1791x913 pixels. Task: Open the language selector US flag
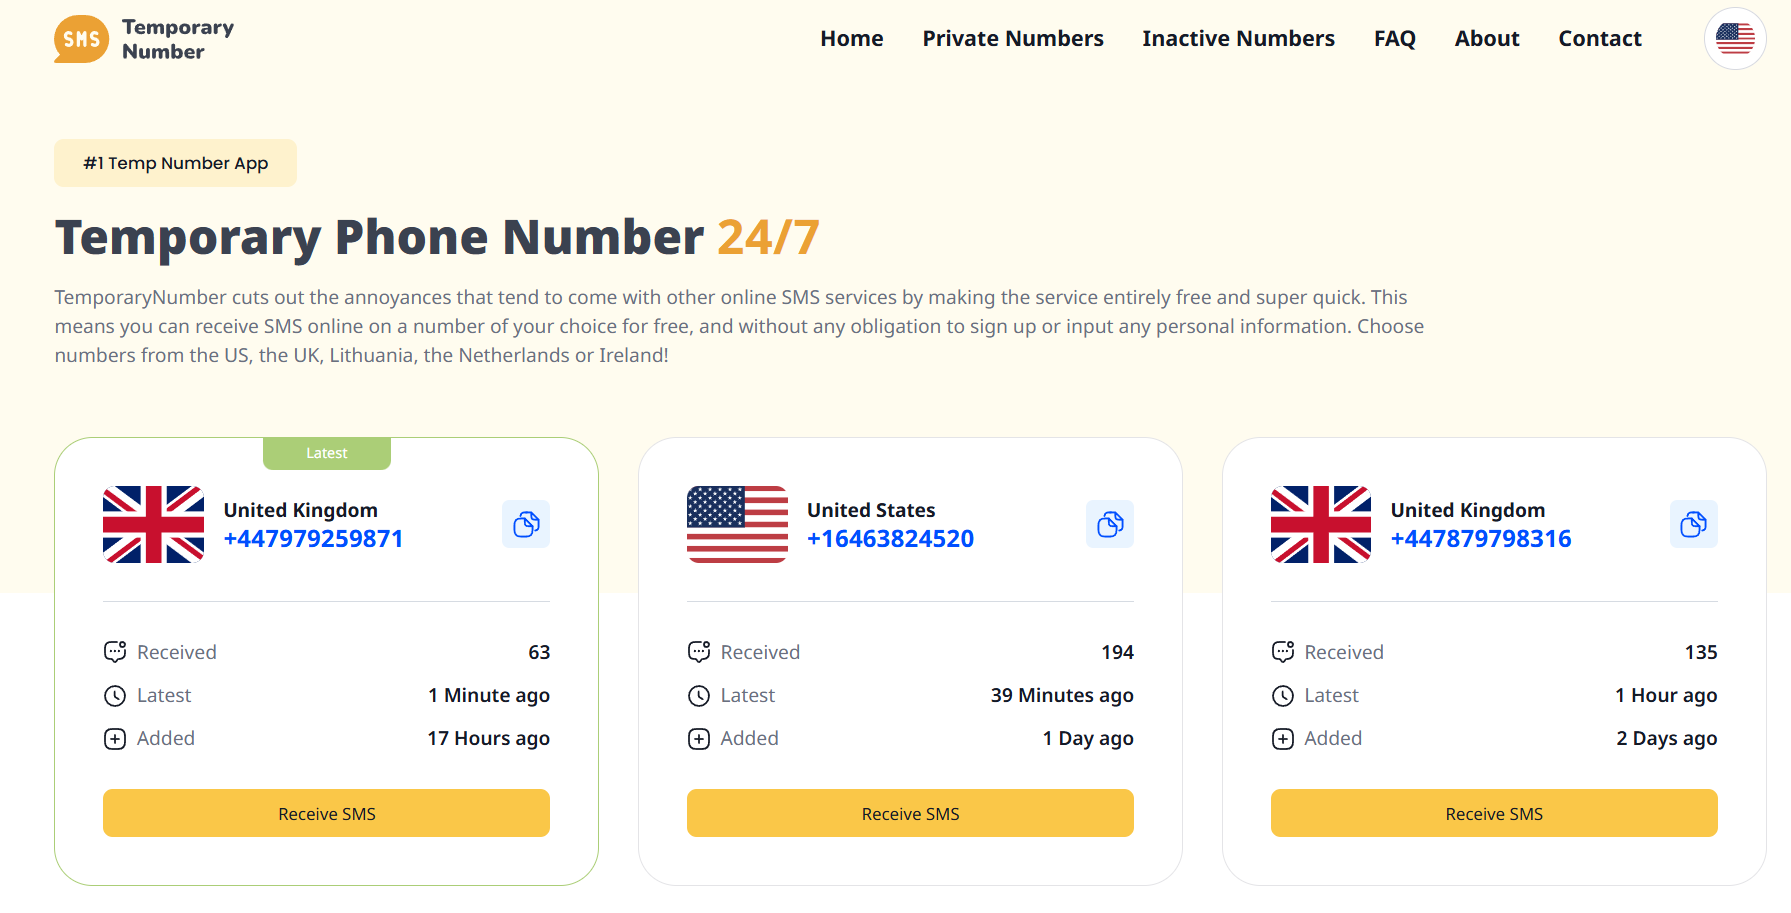pyautogui.click(x=1735, y=39)
